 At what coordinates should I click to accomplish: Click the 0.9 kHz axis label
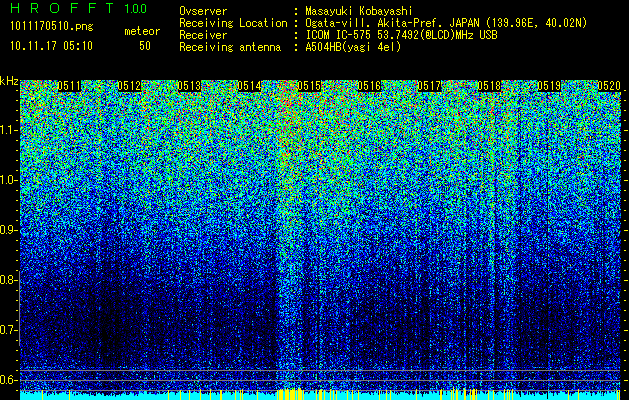8,230
